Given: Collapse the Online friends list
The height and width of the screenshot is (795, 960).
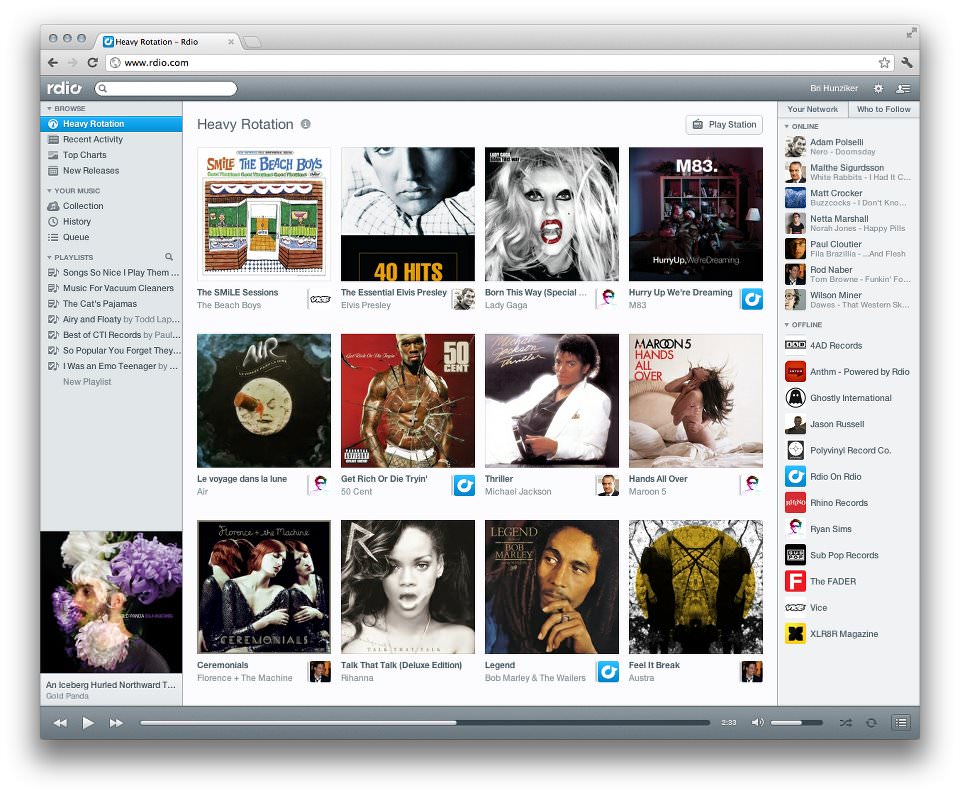Looking at the screenshot, I should click(787, 126).
